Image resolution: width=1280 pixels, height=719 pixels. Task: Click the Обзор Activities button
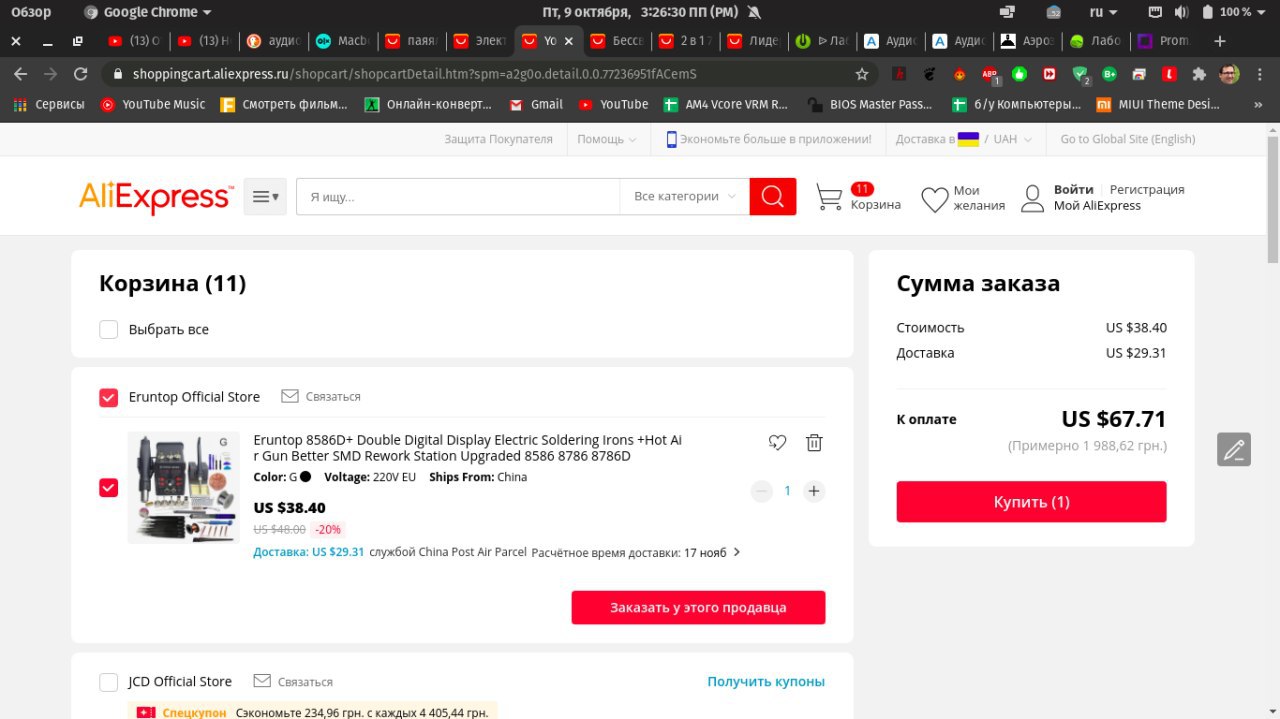coord(31,12)
